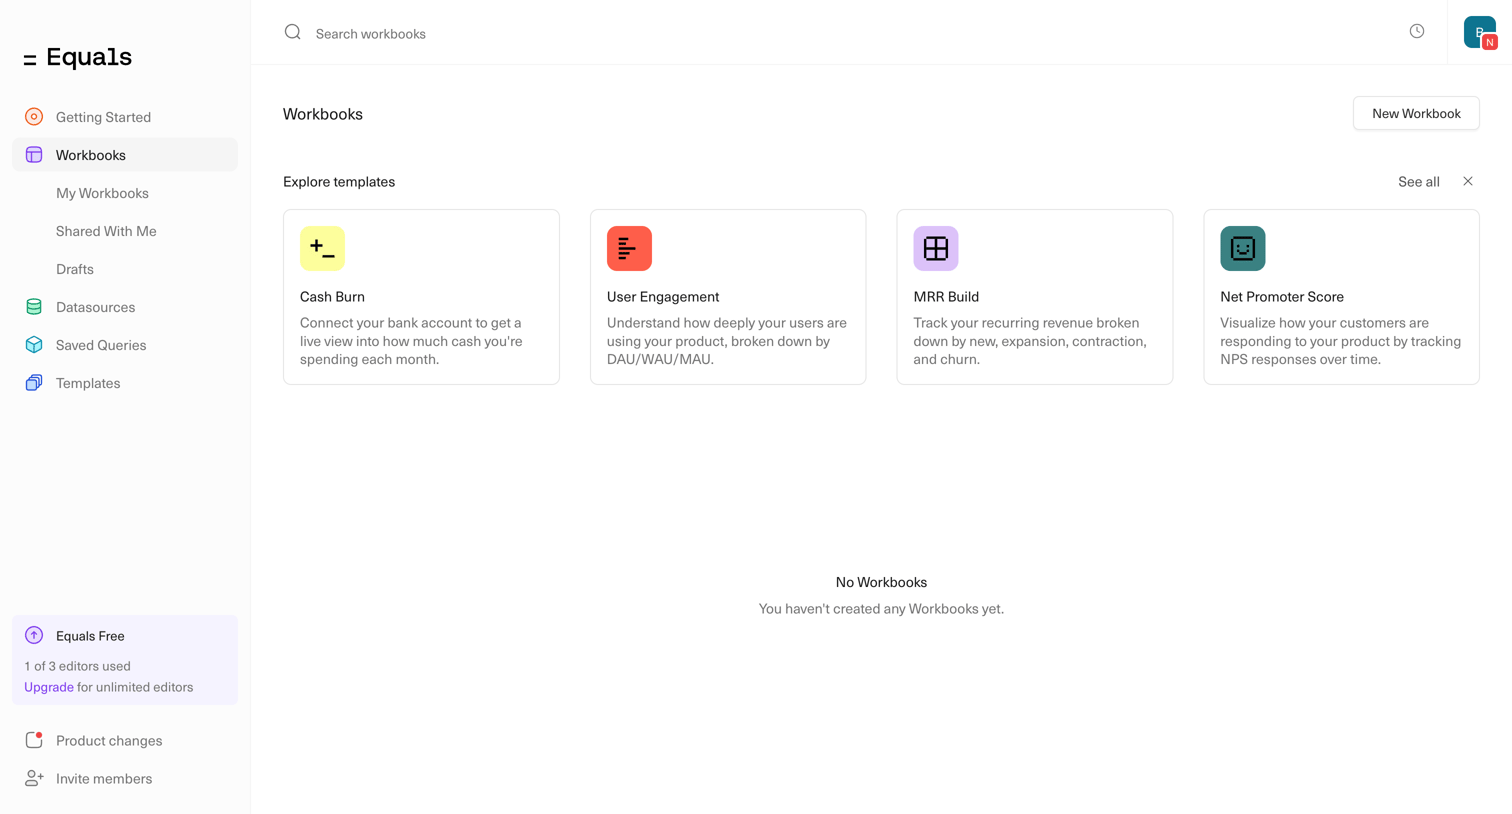Click the Equals Free plan label
This screenshot has width=1512, height=814.
tap(90, 636)
